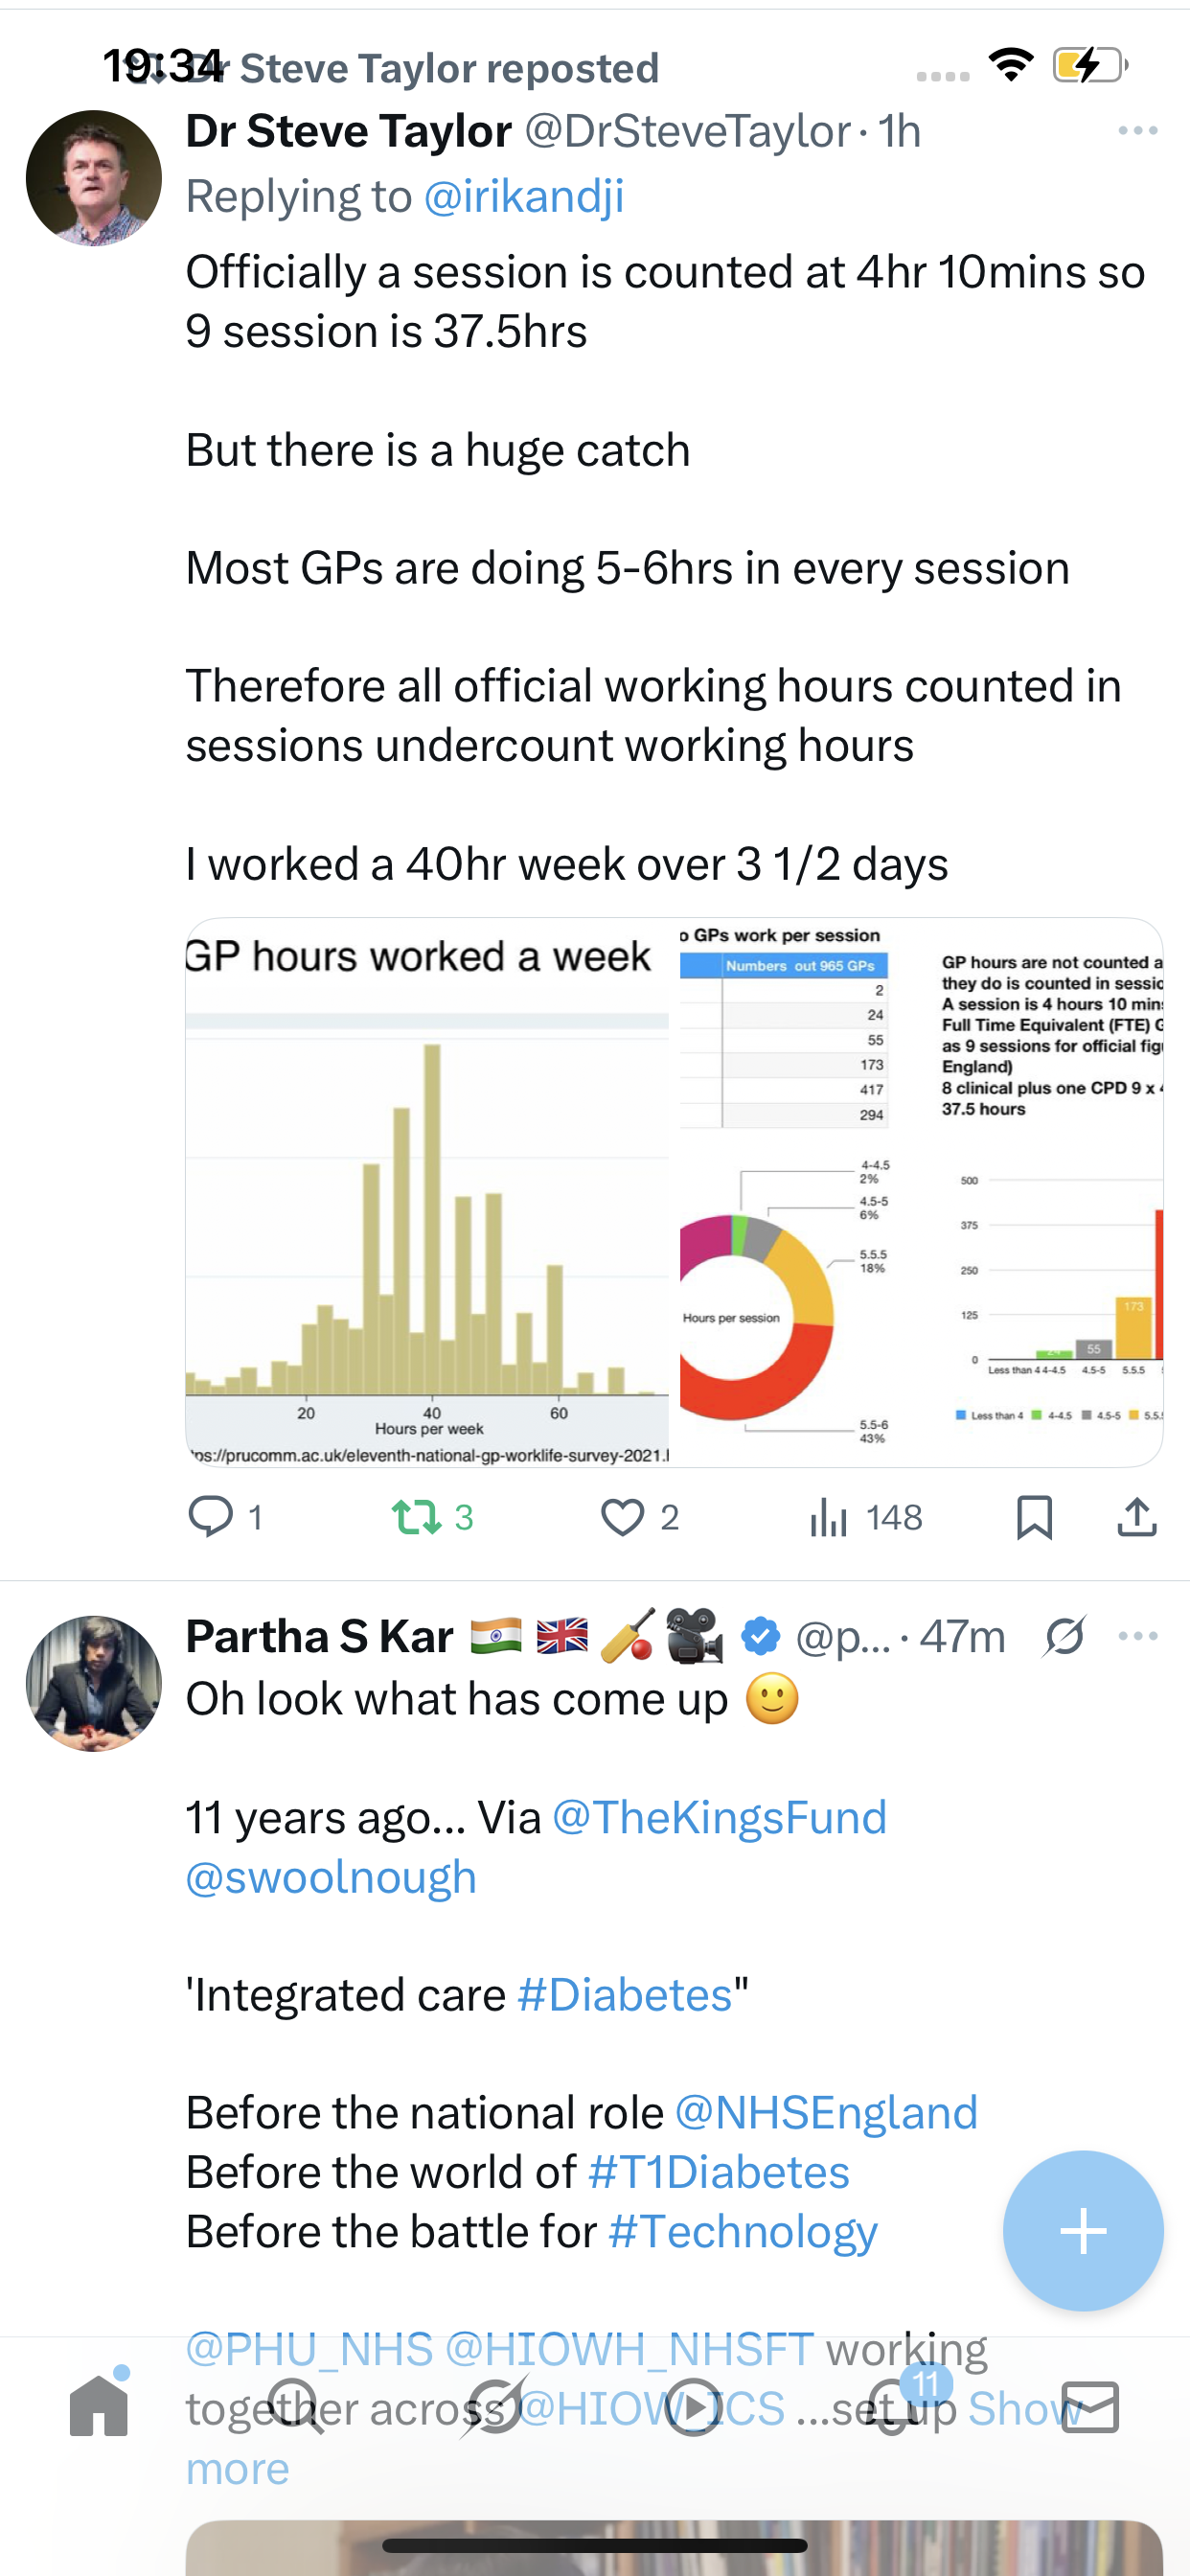The image size is (1190, 2576).
Task: Open the Search tab
Action: [297, 2407]
